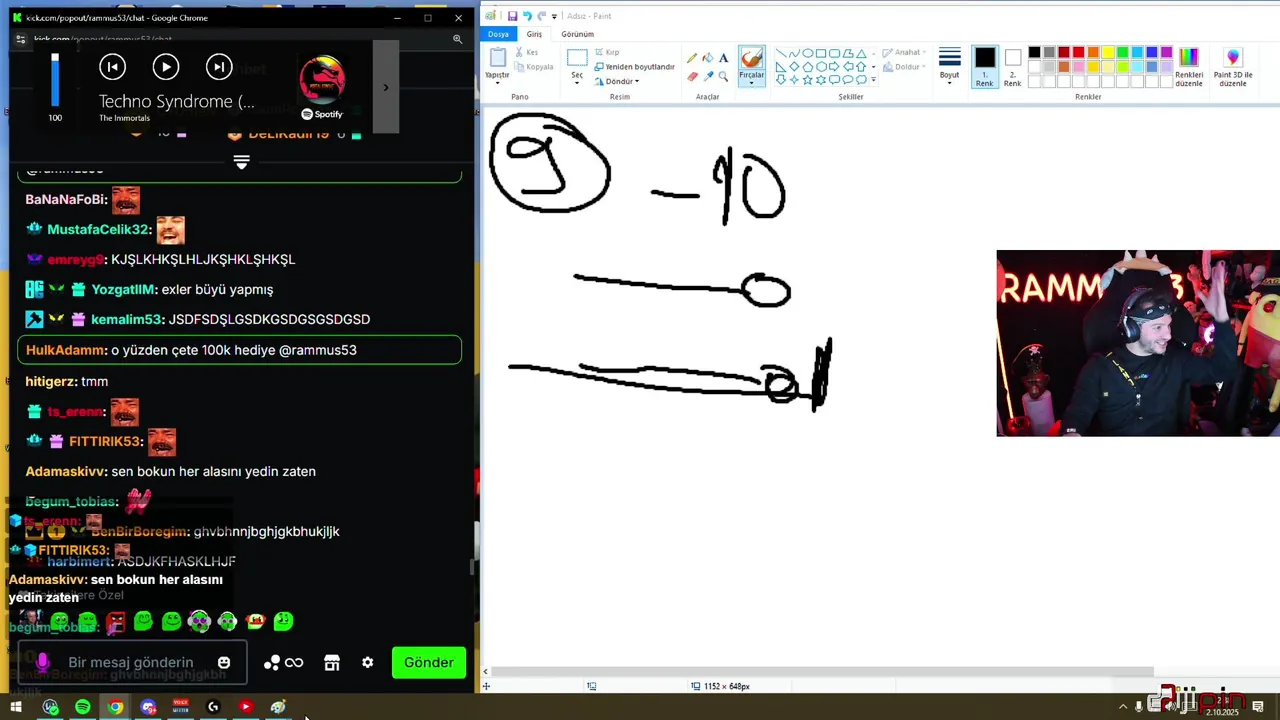Screen dimensions: 1280x720
Task: Click username kemalim53 in chat
Action: click(x=126, y=319)
